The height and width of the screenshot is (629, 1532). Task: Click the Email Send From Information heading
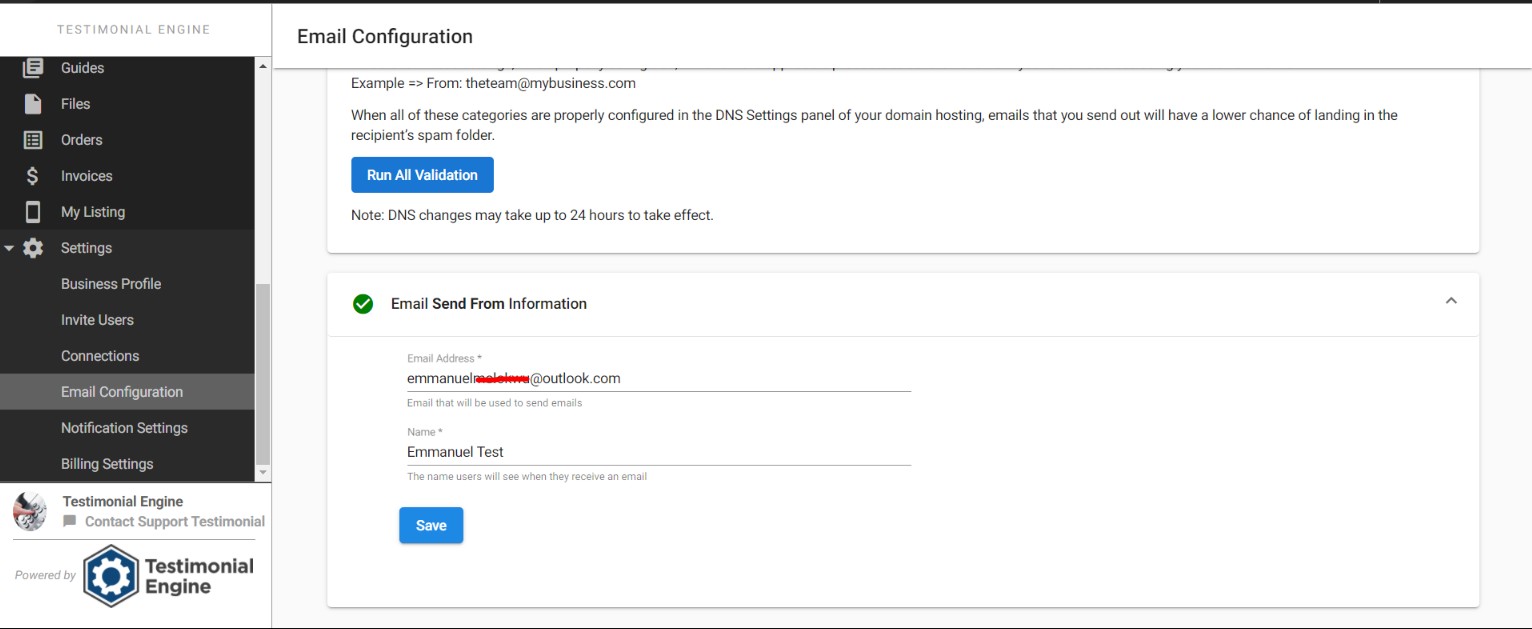(x=489, y=304)
